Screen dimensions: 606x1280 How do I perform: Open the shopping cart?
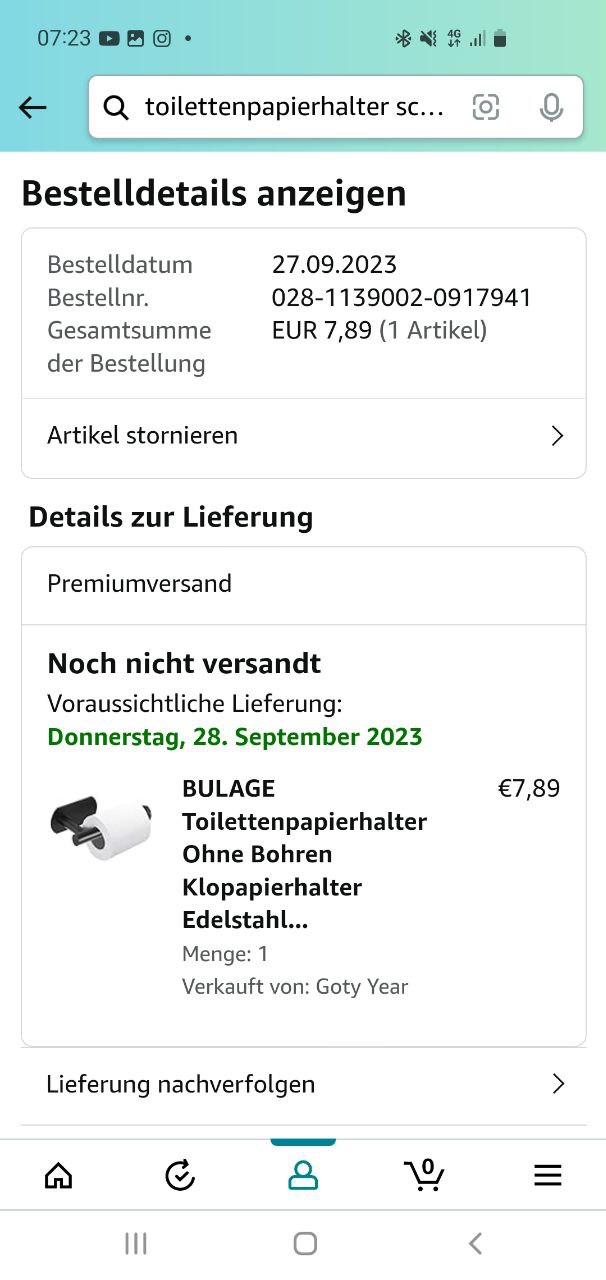pyautogui.click(x=425, y=1175)
